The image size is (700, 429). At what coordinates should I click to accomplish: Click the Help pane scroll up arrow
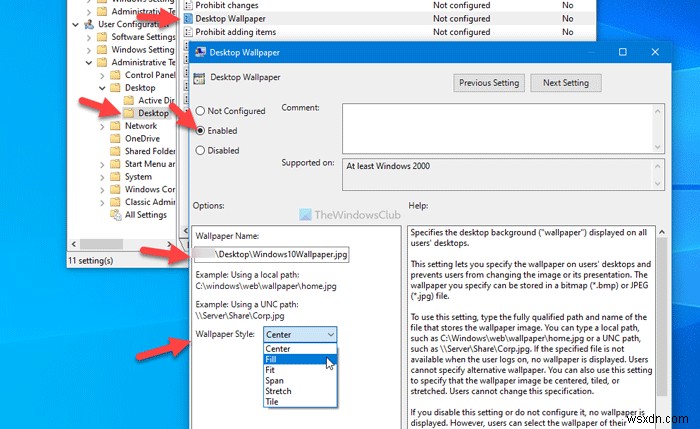(662, 232)
